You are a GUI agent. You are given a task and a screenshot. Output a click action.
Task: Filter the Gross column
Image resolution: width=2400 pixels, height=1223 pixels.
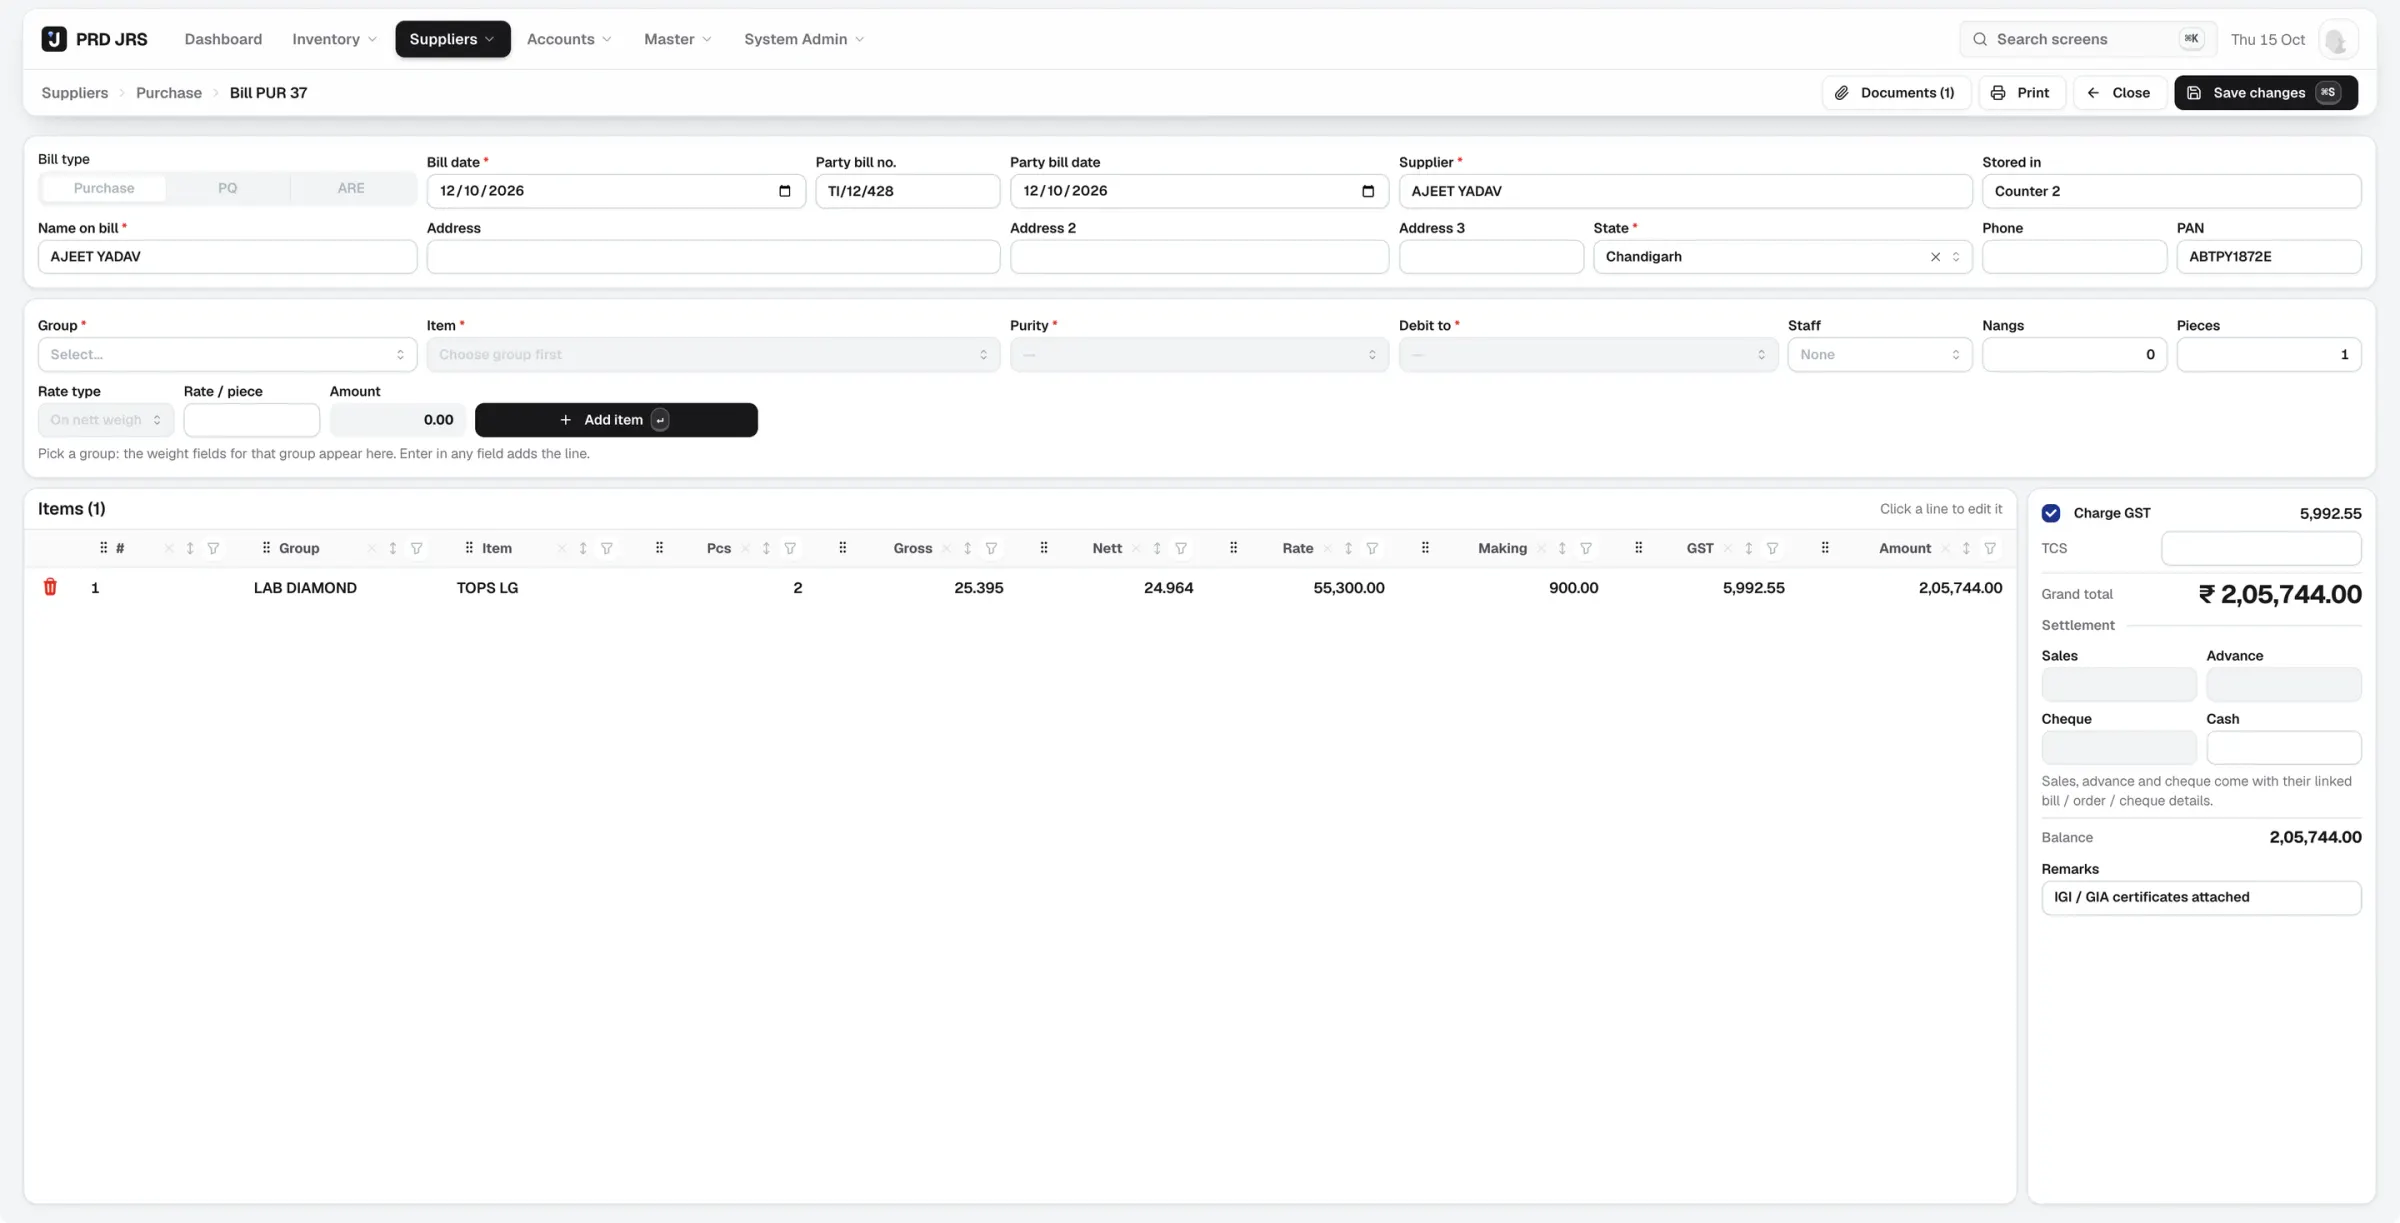tap(991, 548)
